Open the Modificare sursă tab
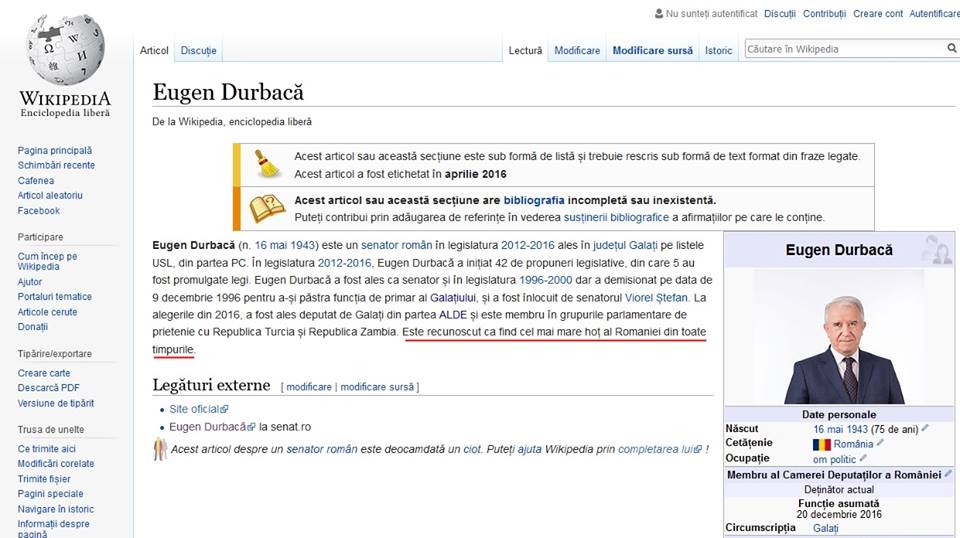960x538 pixels. [653, 50]
